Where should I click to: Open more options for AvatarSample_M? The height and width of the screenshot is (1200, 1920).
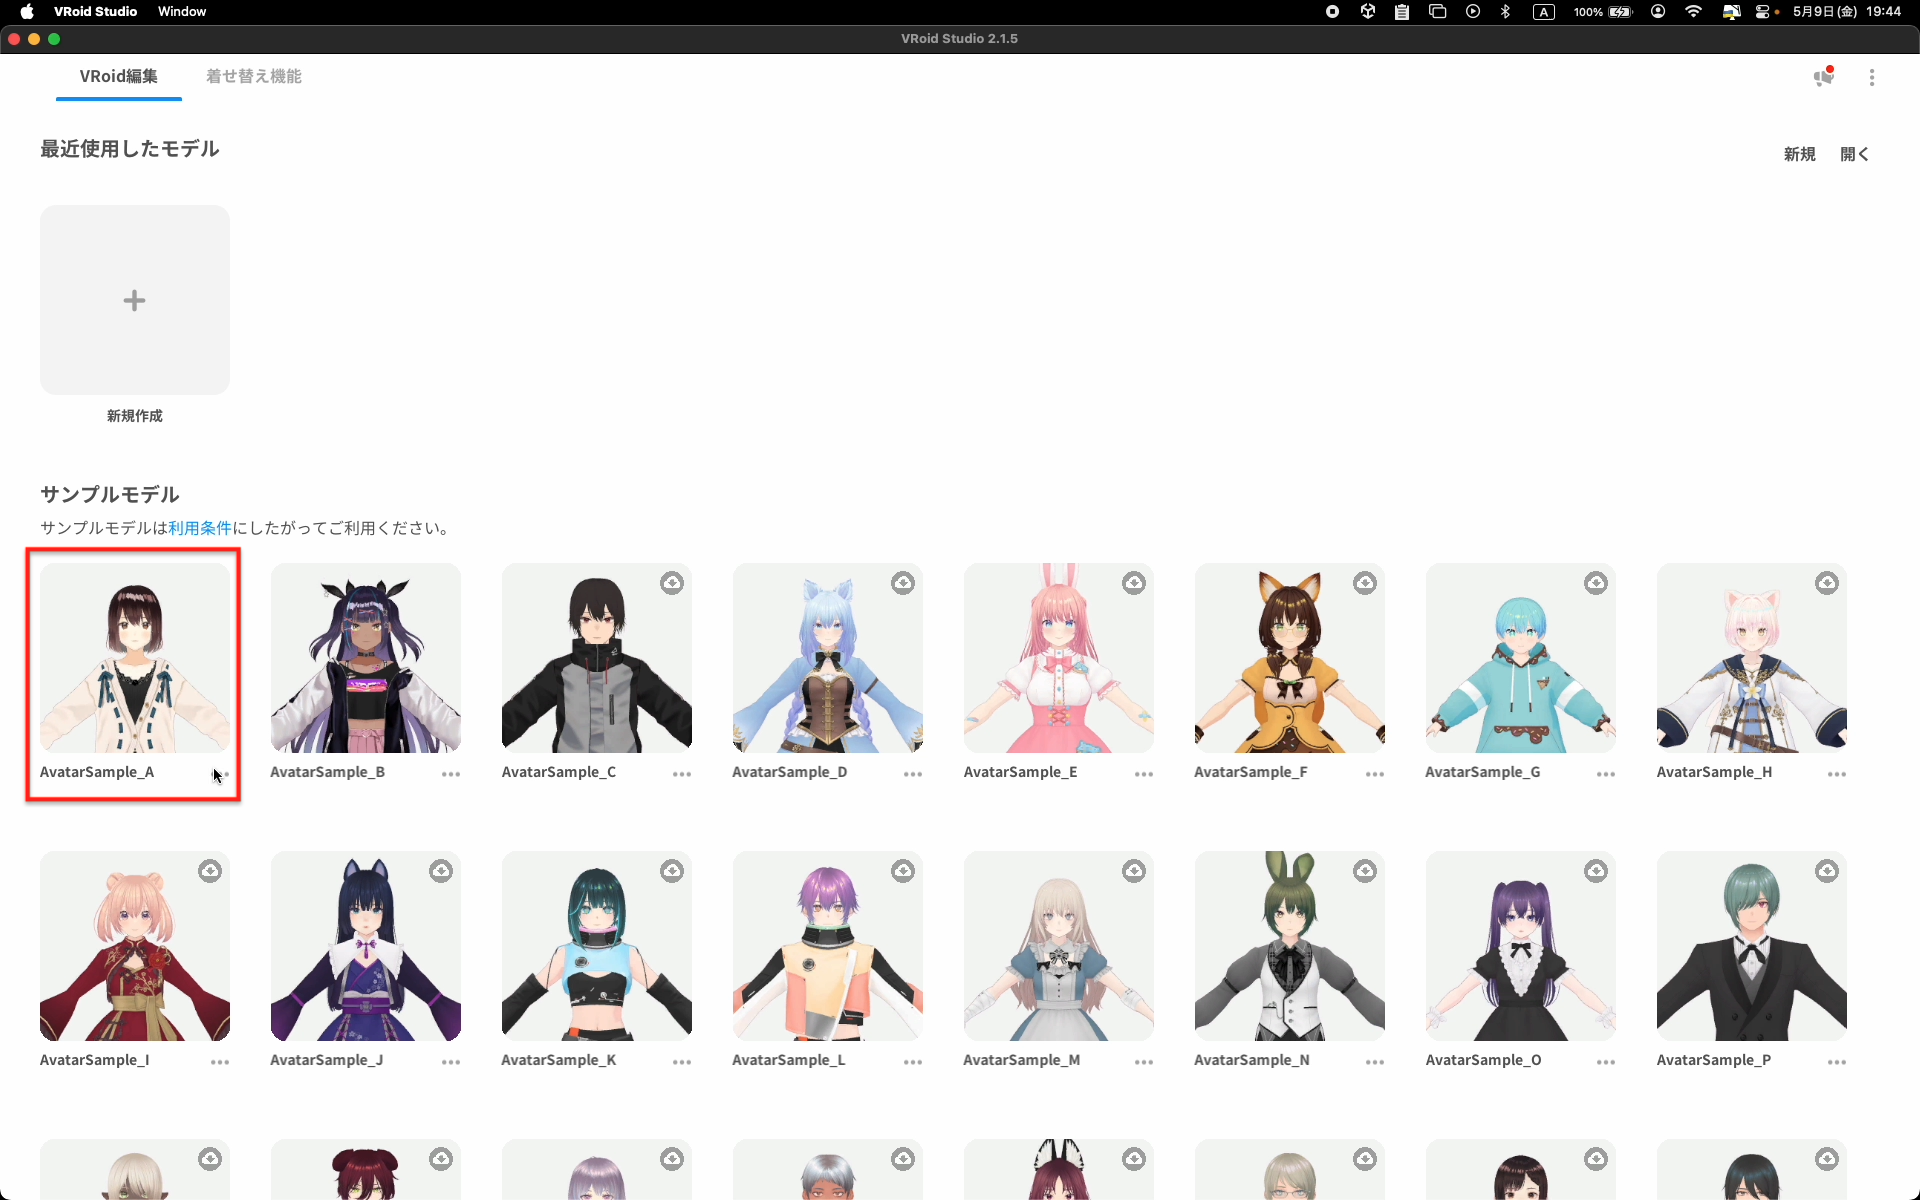click(1144, 1062)
